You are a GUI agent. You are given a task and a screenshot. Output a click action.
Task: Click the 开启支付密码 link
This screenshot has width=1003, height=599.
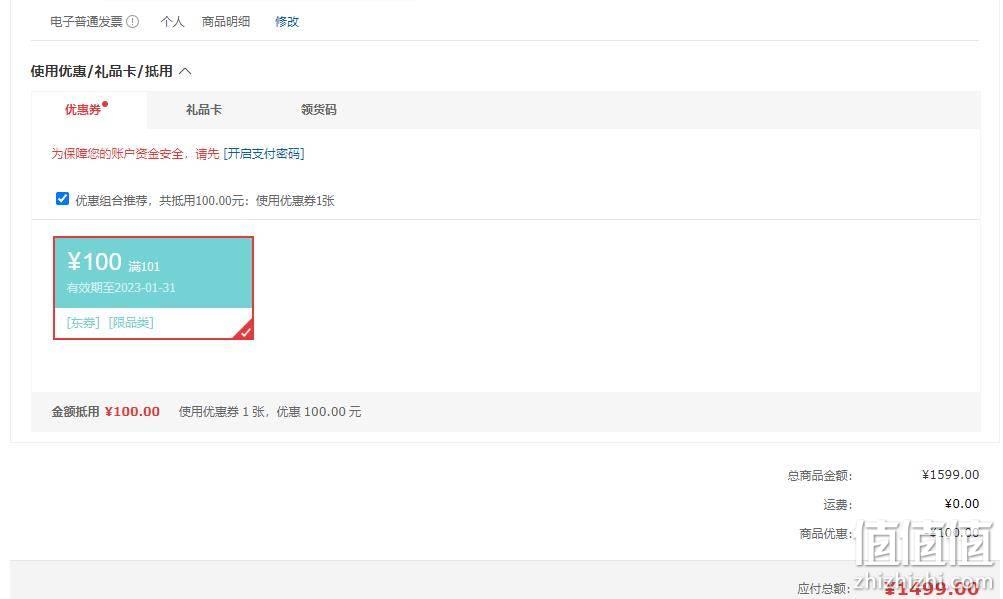tap(264, 154)
